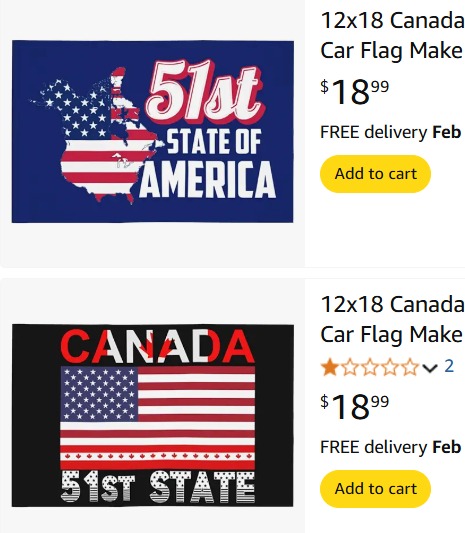Open the black Canada 51st State flag image
The height and width of the screenshot is (533, 465).
(153, 415)
